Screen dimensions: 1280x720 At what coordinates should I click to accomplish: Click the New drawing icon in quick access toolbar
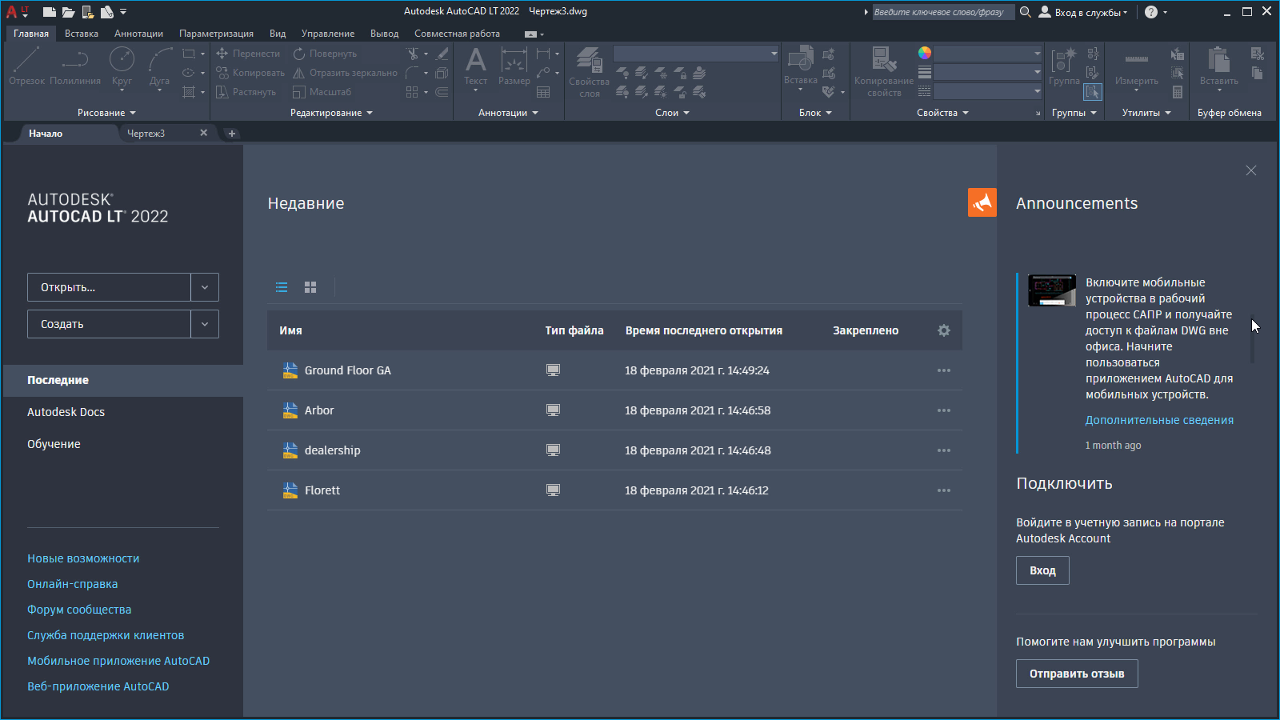click(49, 12)
